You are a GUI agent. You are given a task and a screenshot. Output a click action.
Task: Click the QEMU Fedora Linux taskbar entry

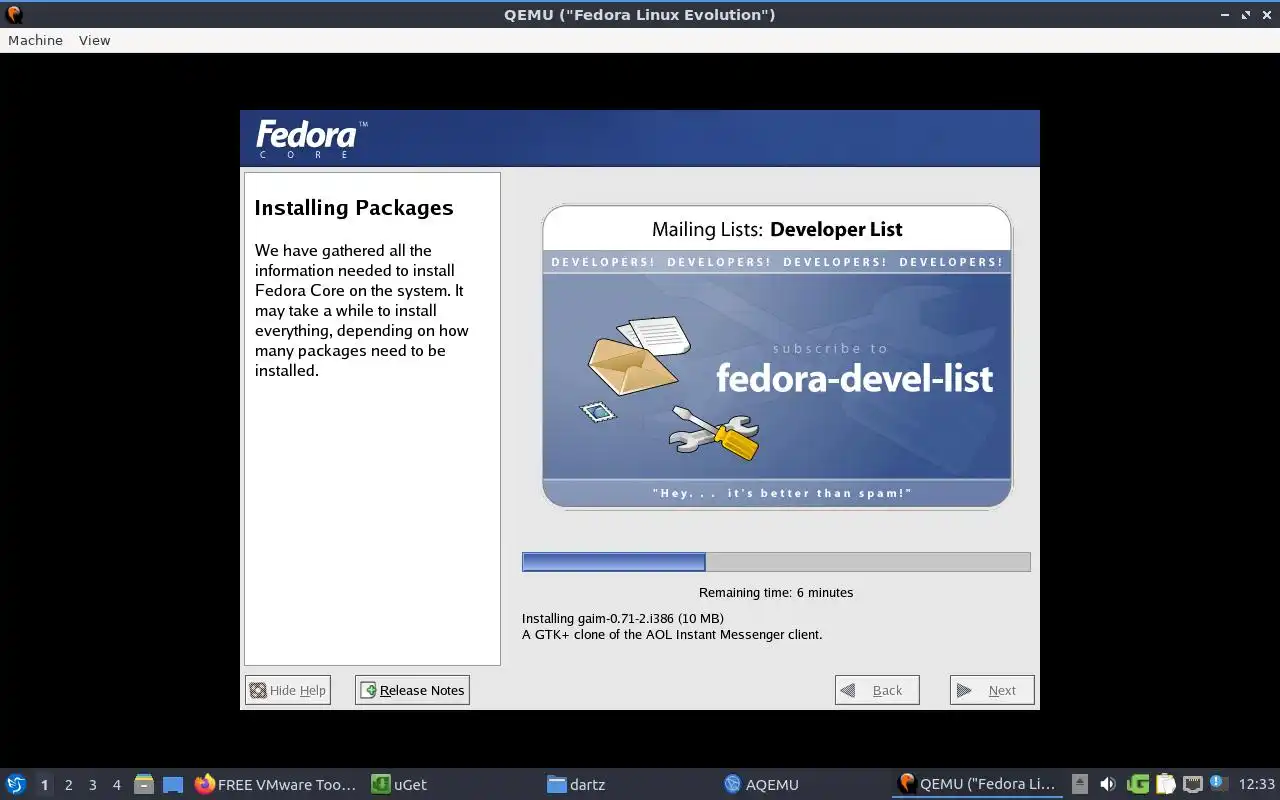click(977, 784)
